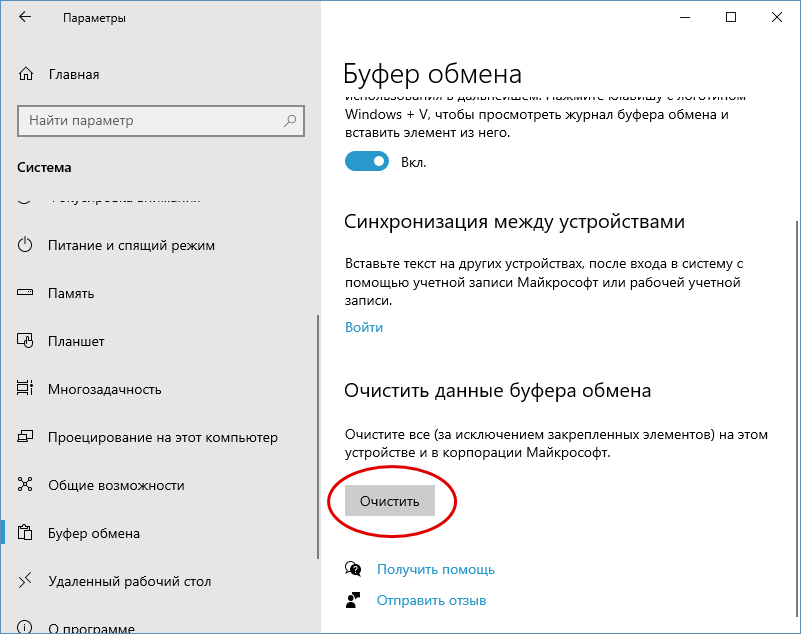The width and height of the screenshot is (801, 634).
Task: Click the sidebar vertical scrollbar
Action: click(318, 437)
